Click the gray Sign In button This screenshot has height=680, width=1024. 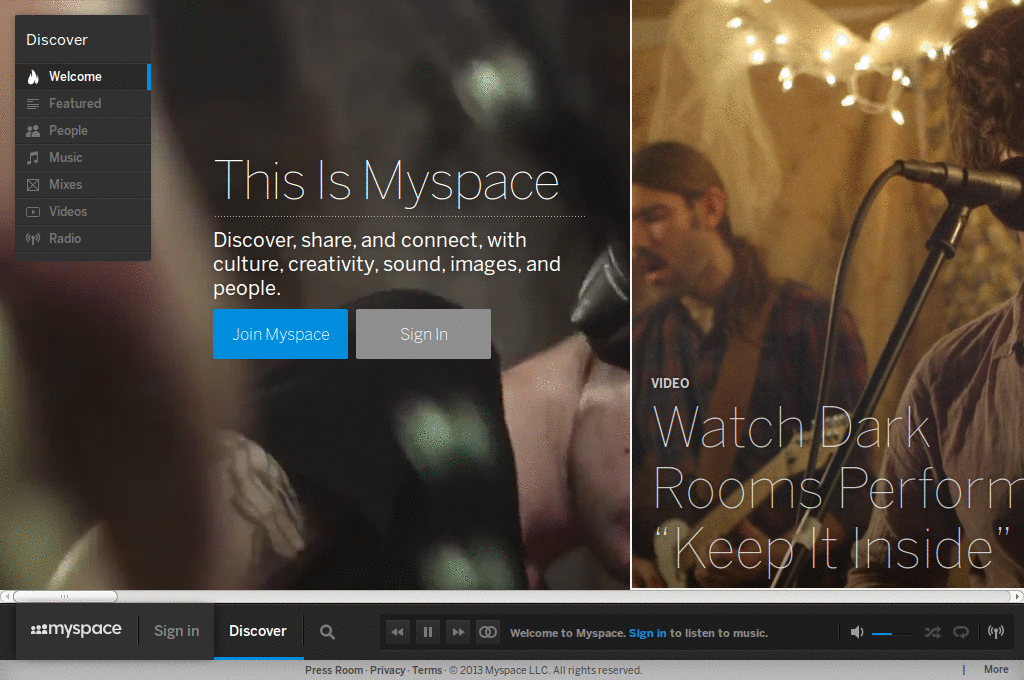(x=423, y=334)
